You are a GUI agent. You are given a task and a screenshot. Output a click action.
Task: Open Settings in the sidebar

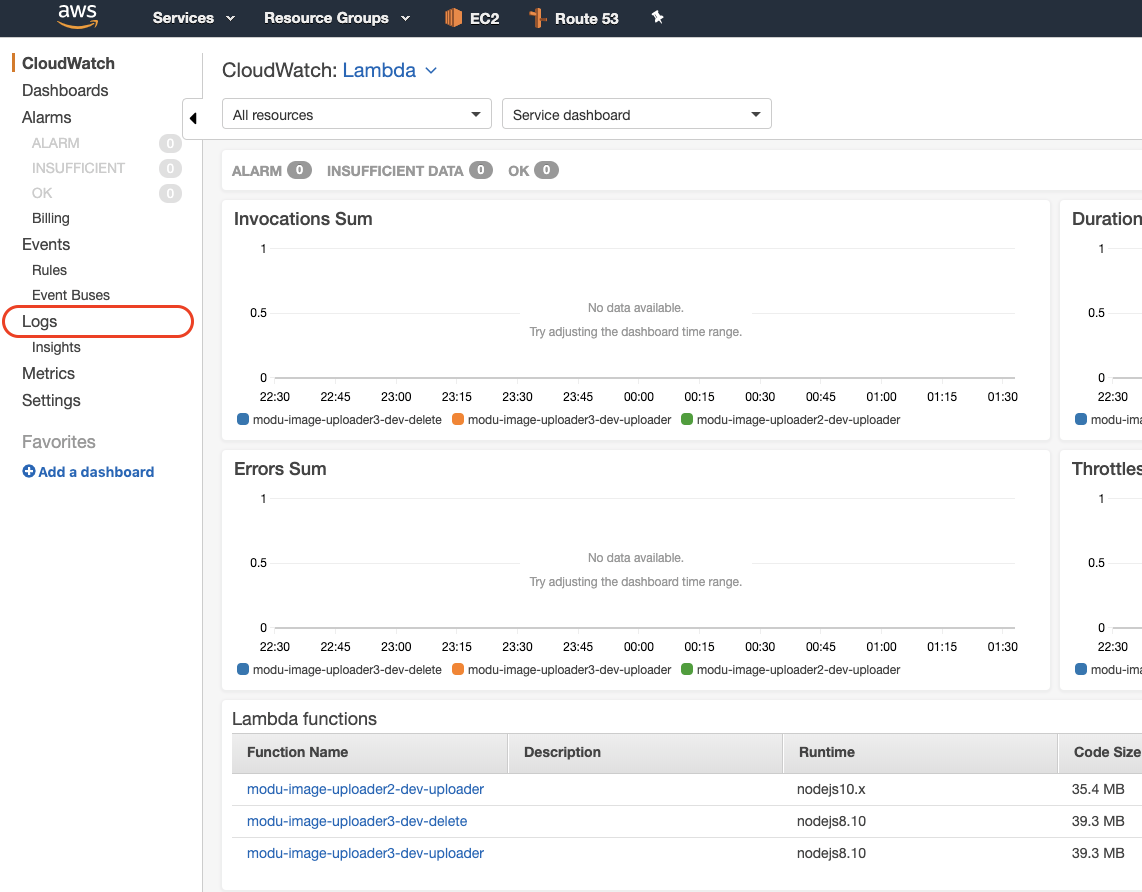(x=51, y=400)
